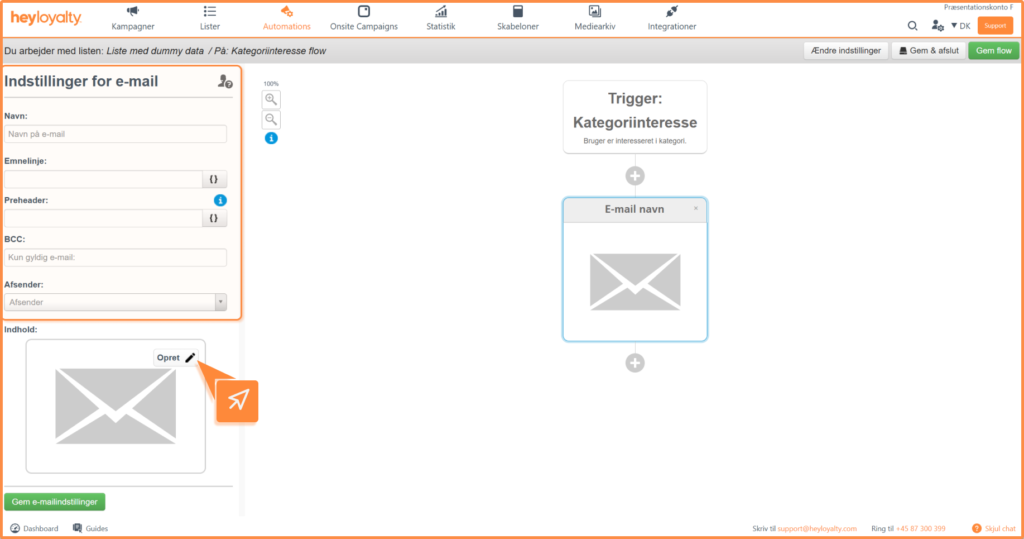The width and height of the screenshot is (1024, 539).
Task: Open the Afsender dropdown
Action: click(x=115, y=302)
